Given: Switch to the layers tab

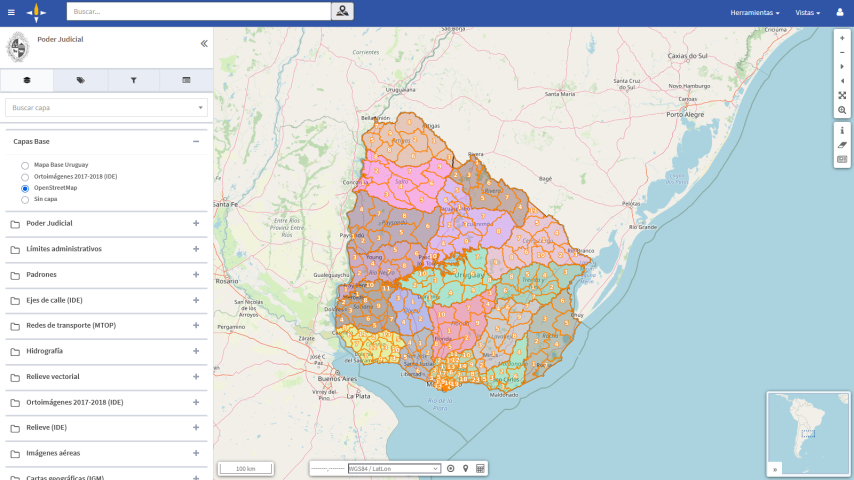Looking at the screenshot, I should click(x=27, y=80).
